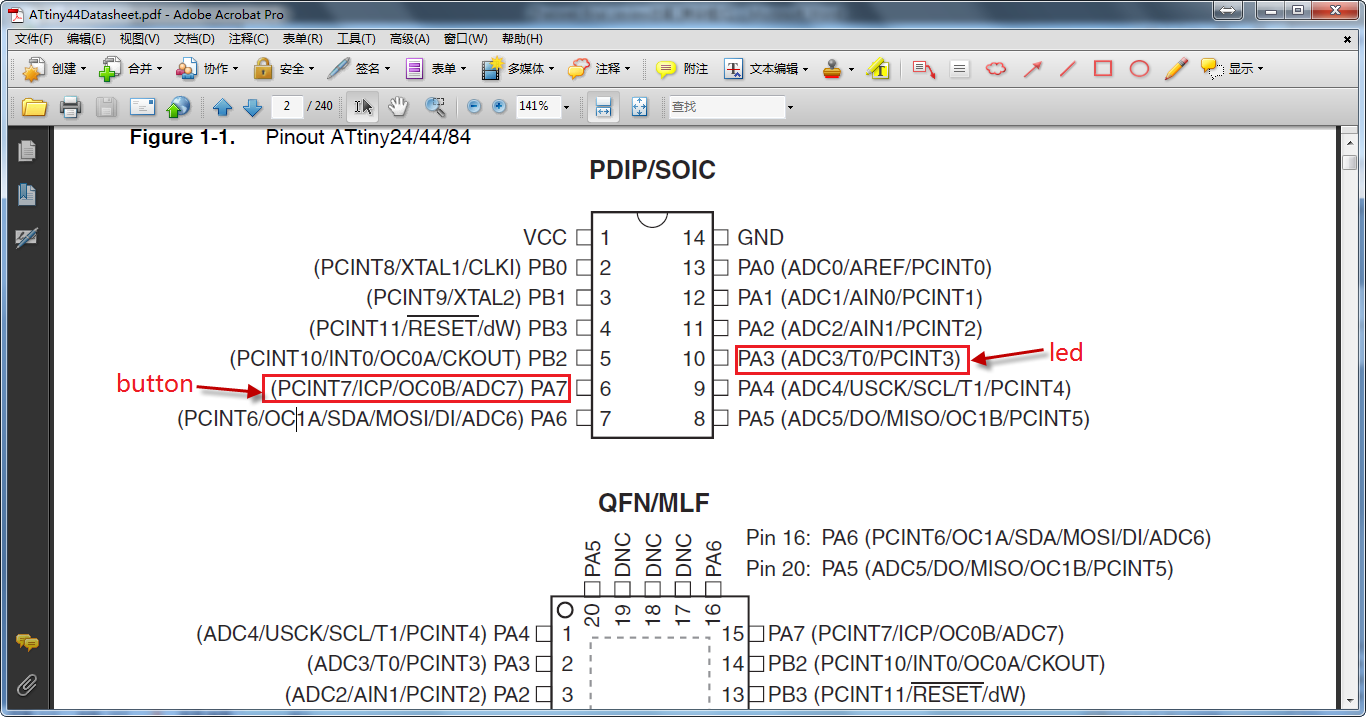Screen dimensions: 1366x717
Task: Click the email envelope icon
Action: point(143,106)
